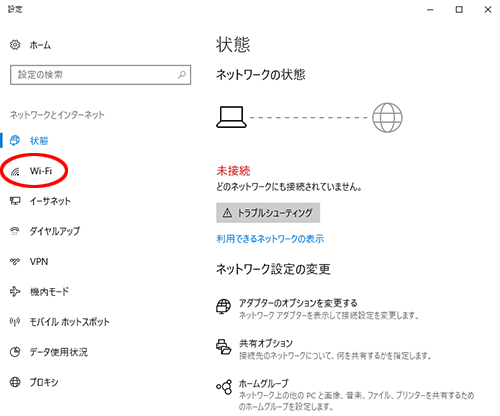500x416 pixels.
Task: Run トラブルシューティング button
Action: pos(268,213)
